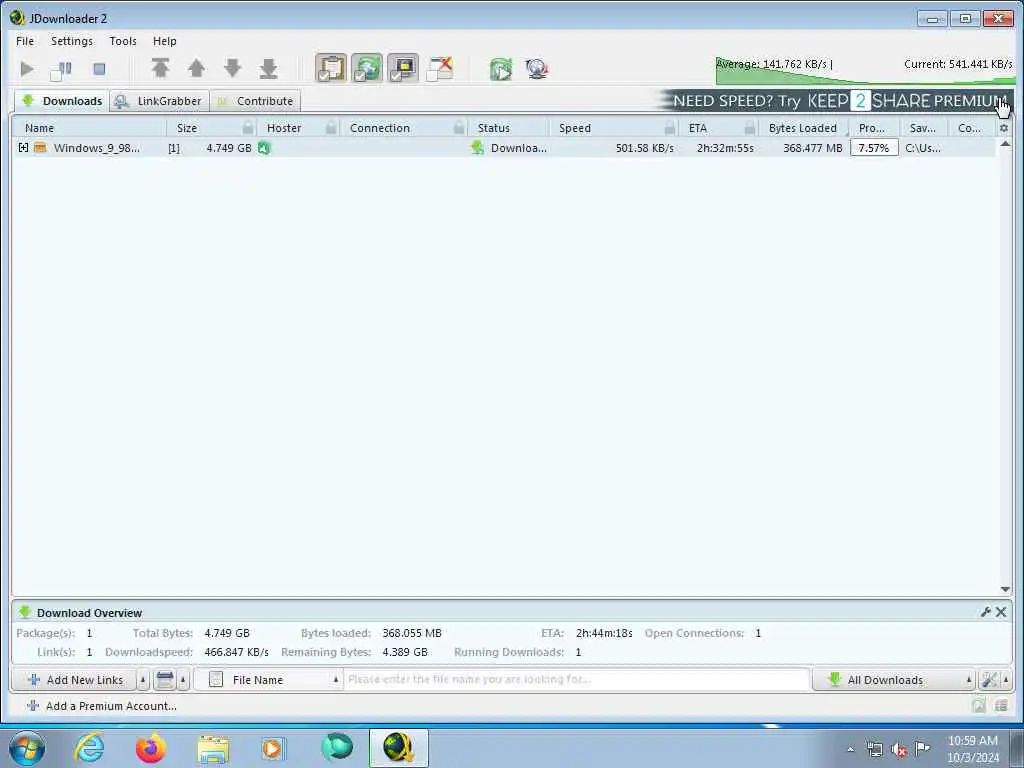Image resolution: width=1024 pixels, height=768 pixels.
Task: Switch to the LinkGrabber tab
Action: tap(159, 101)
